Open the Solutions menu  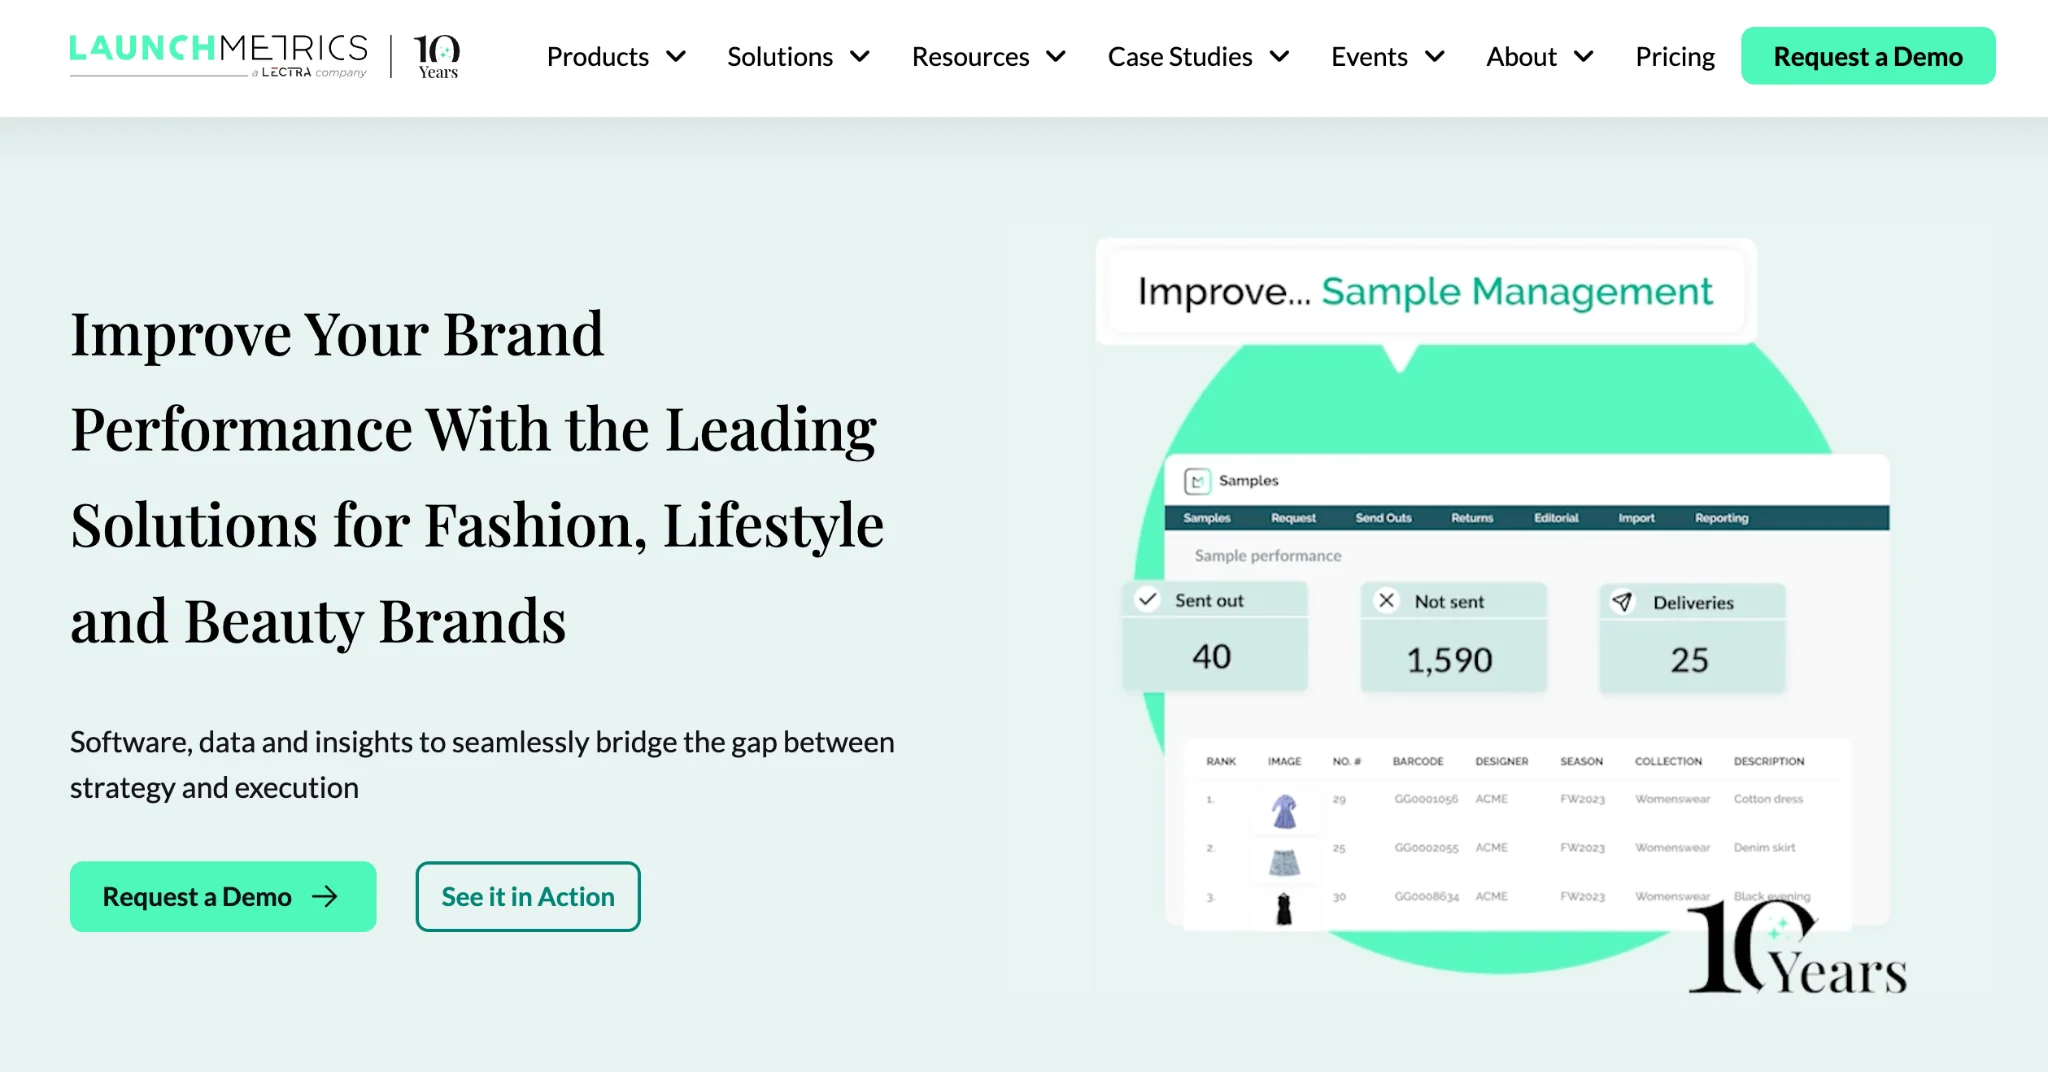click(780, 57)
